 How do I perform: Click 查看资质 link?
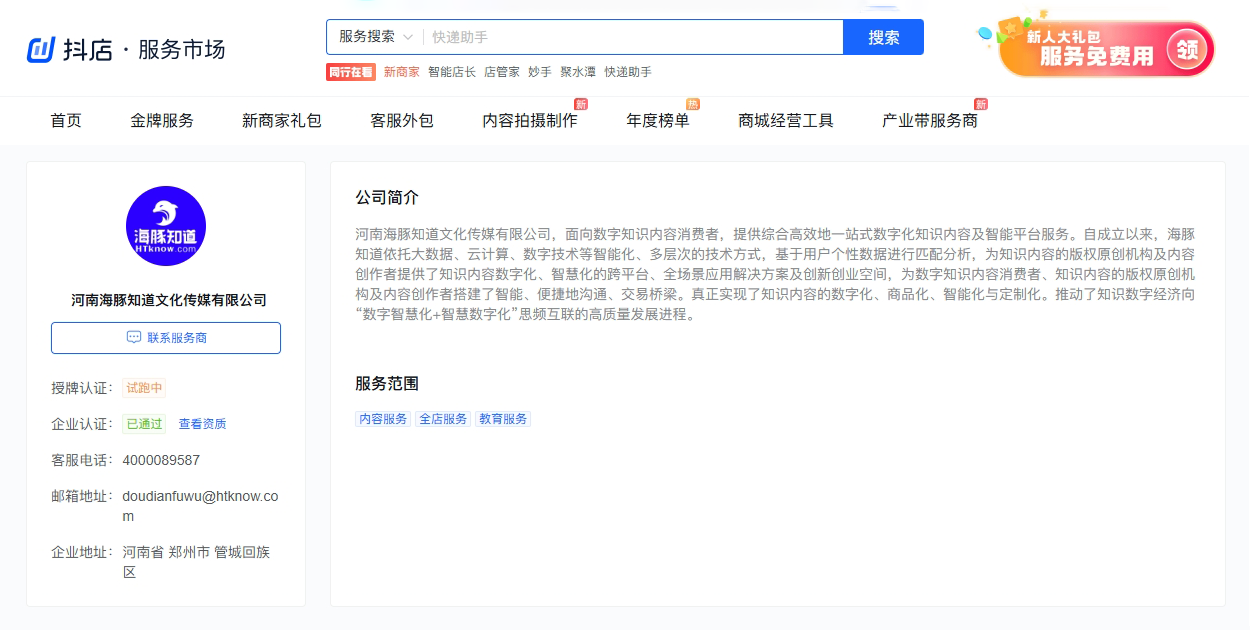coord(202,424)
